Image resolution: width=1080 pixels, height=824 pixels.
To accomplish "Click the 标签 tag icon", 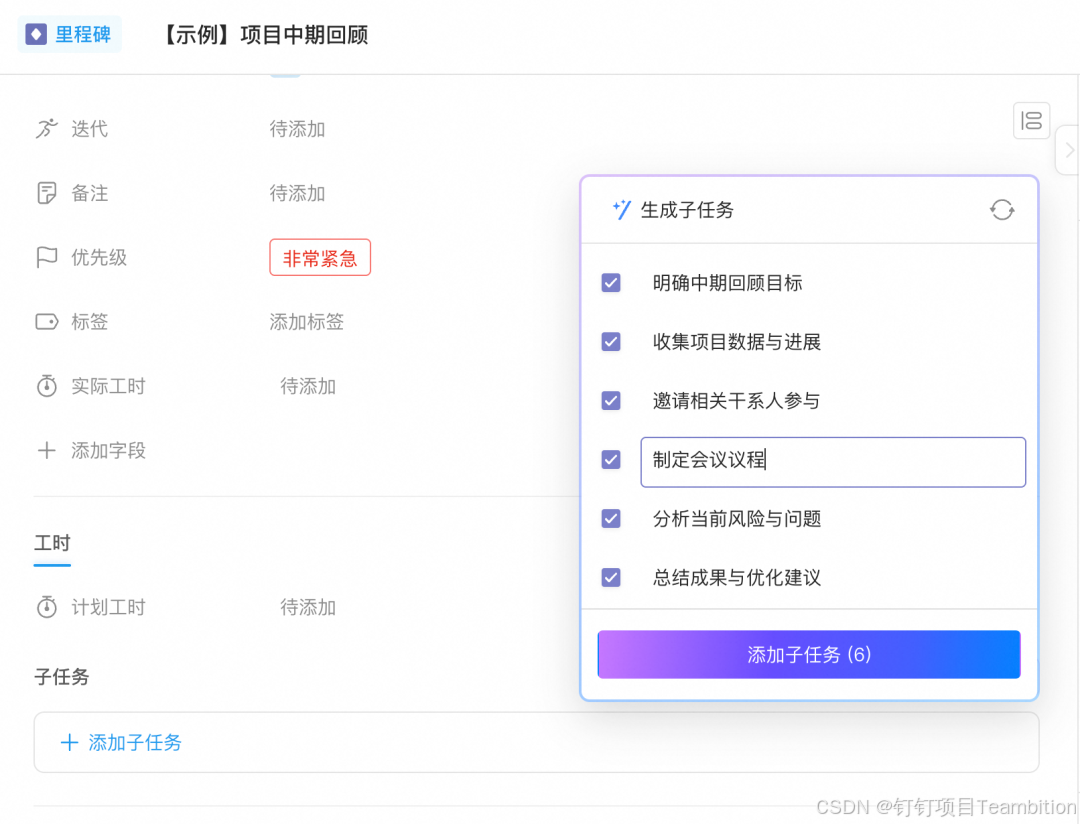I will pos(47,322).
